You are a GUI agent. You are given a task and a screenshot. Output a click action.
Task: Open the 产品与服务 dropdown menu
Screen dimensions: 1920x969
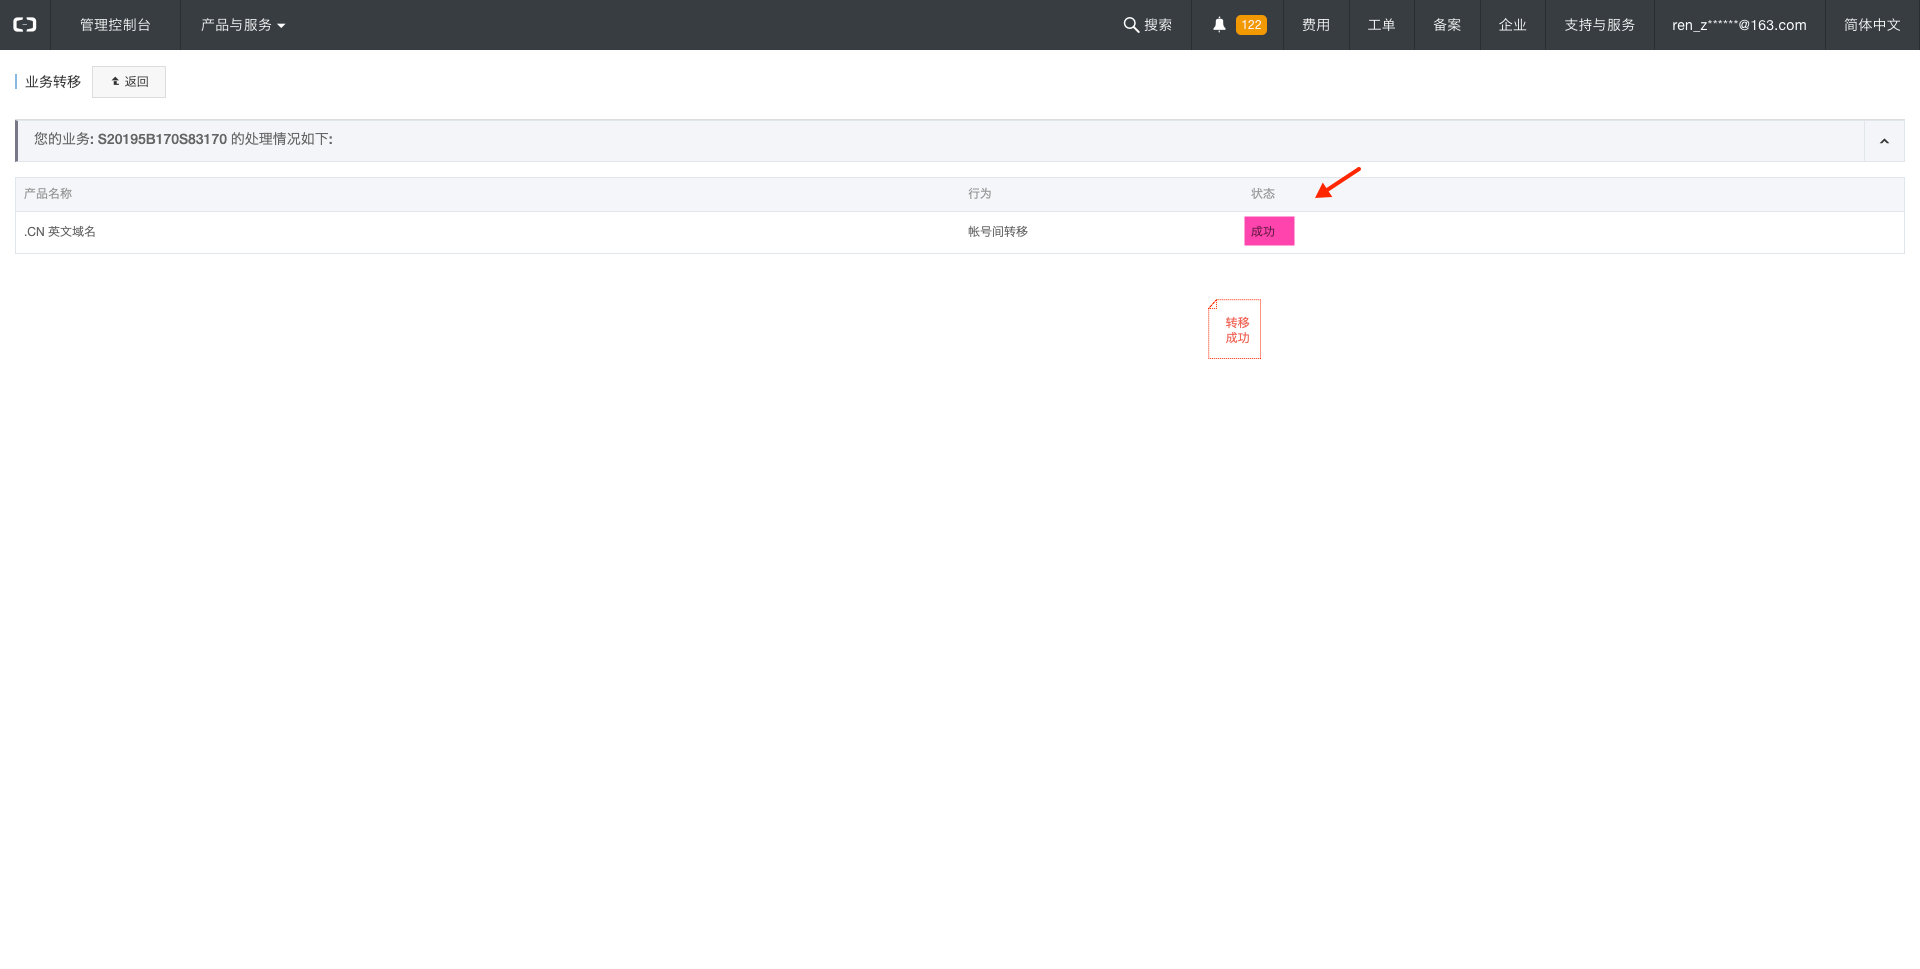[242, 25]
